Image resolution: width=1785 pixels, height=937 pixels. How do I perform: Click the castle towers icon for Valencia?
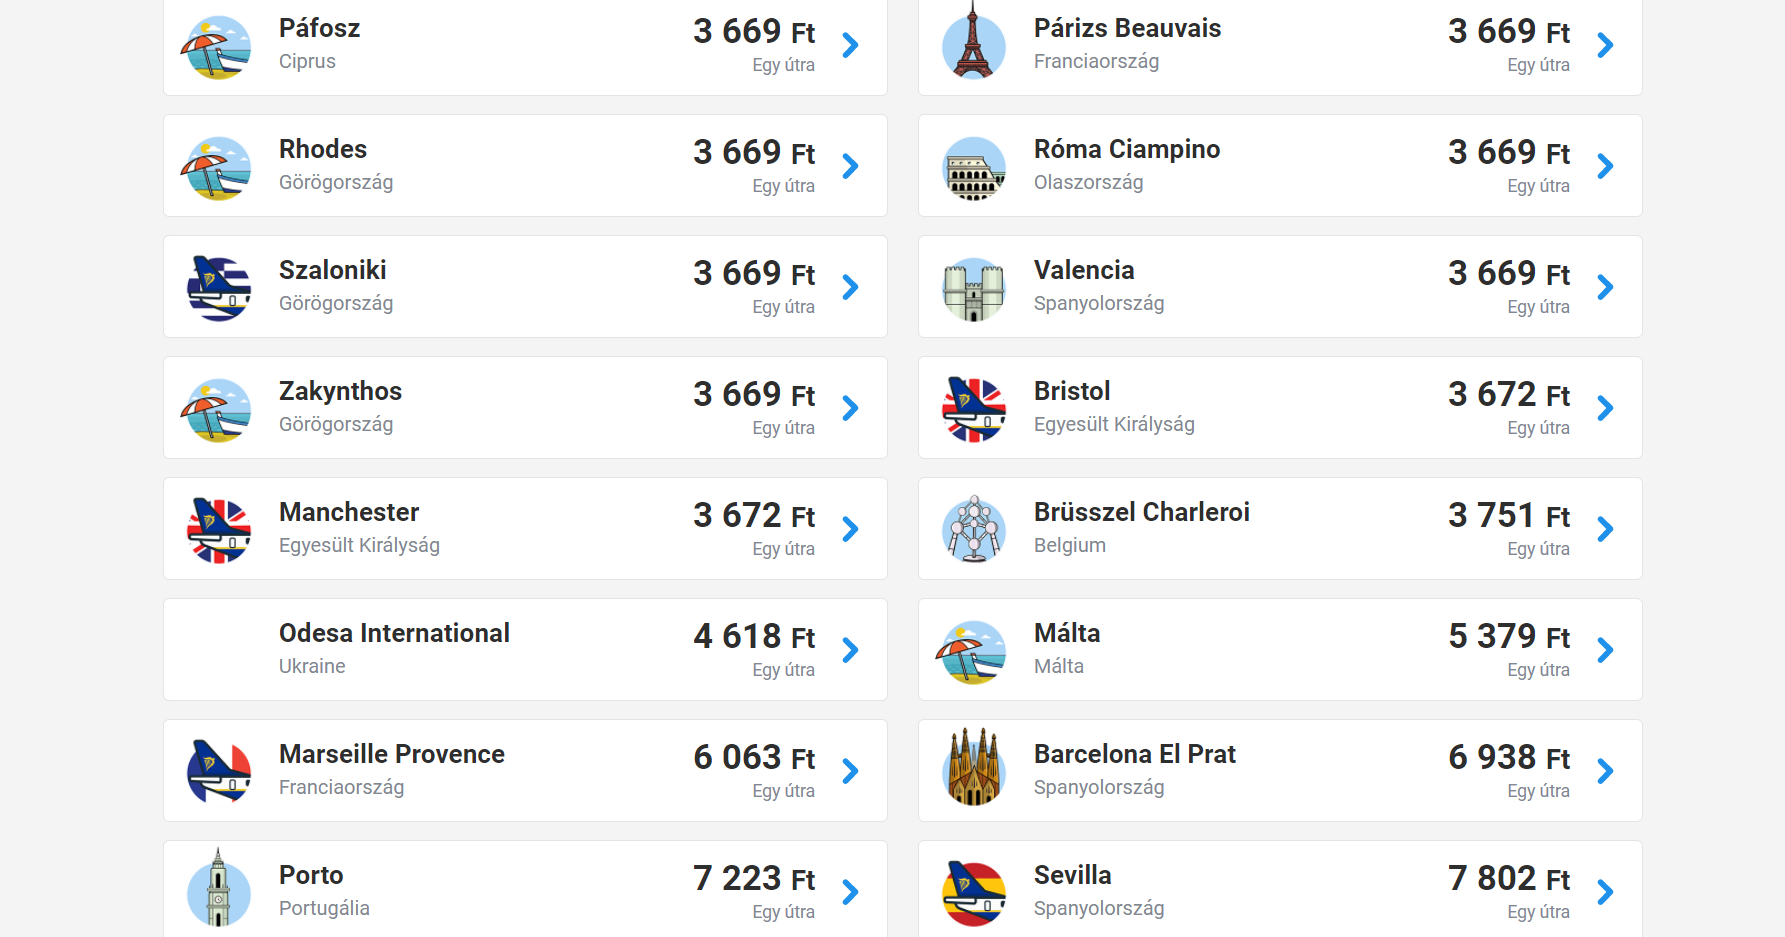click(x=973, y=289)
